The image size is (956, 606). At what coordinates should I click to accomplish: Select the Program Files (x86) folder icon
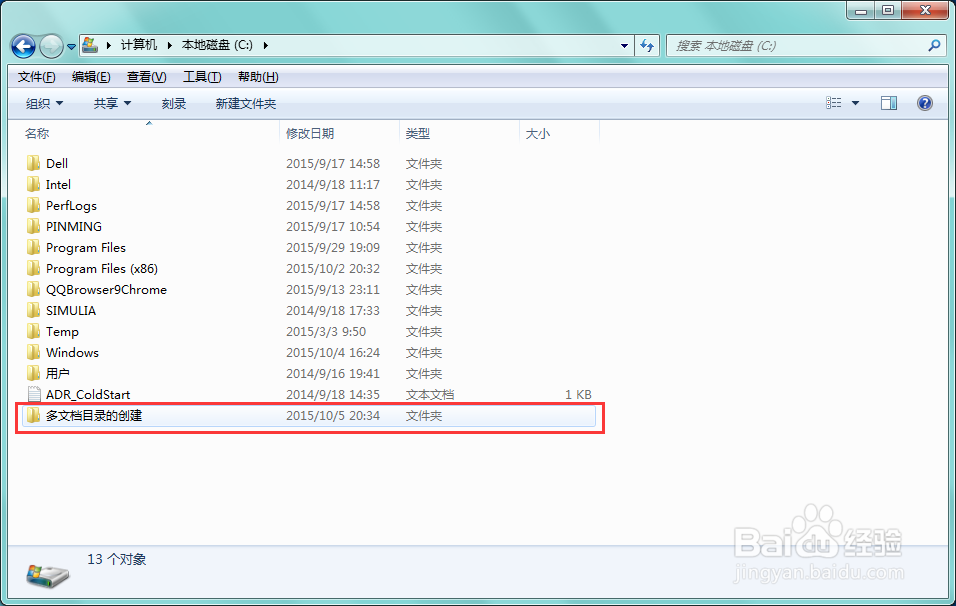coord(34,268)
